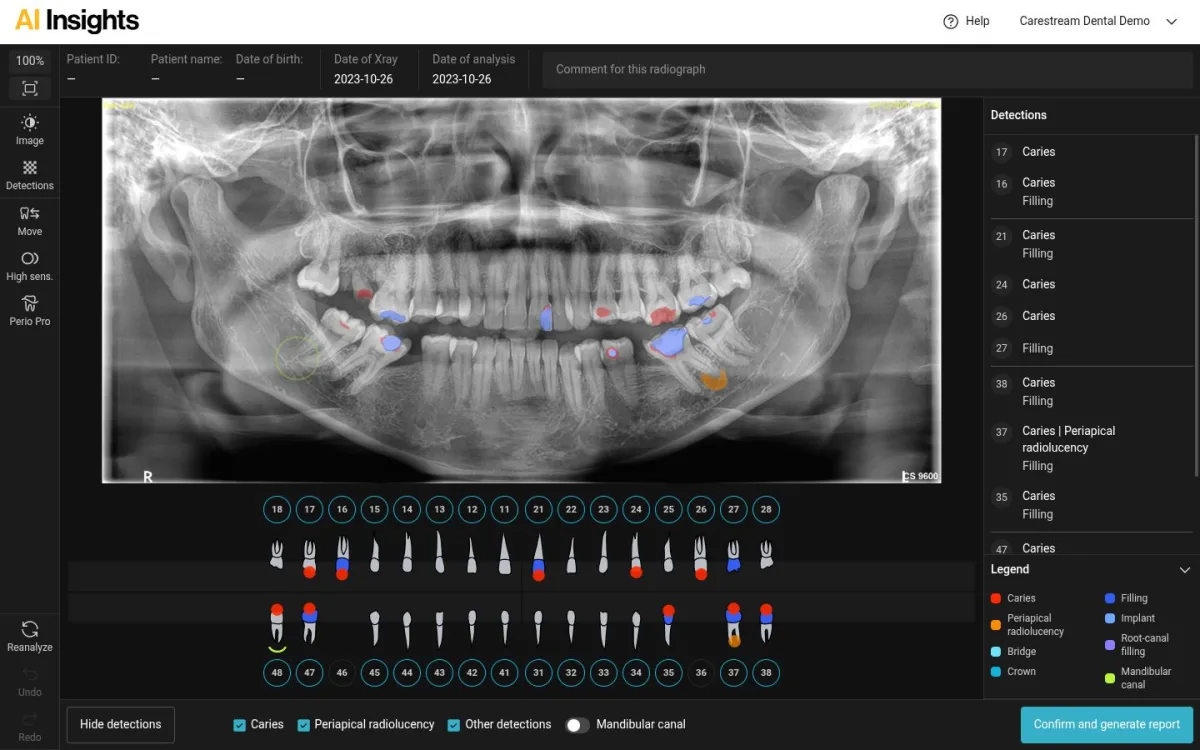Viewport: 1200px width, 750px height.
Task: Select detection row 27 Filling
Action: click(1094, 349)
